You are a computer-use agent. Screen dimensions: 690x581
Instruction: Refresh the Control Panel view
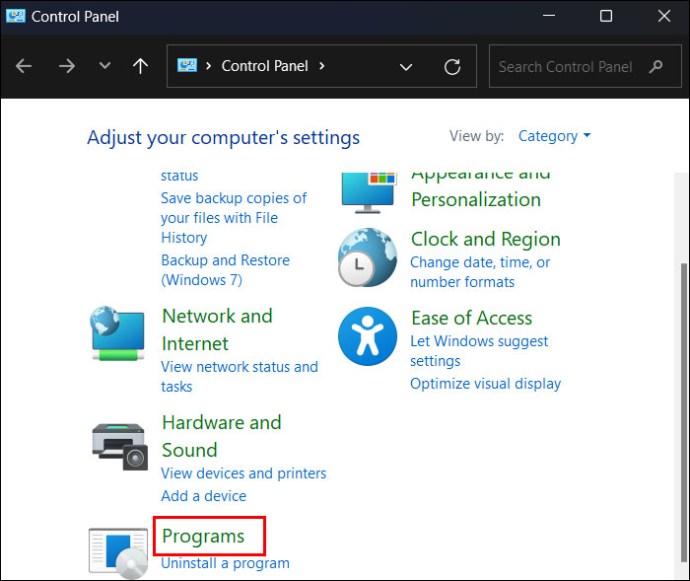pyautogui.click(x=452, y=67)
